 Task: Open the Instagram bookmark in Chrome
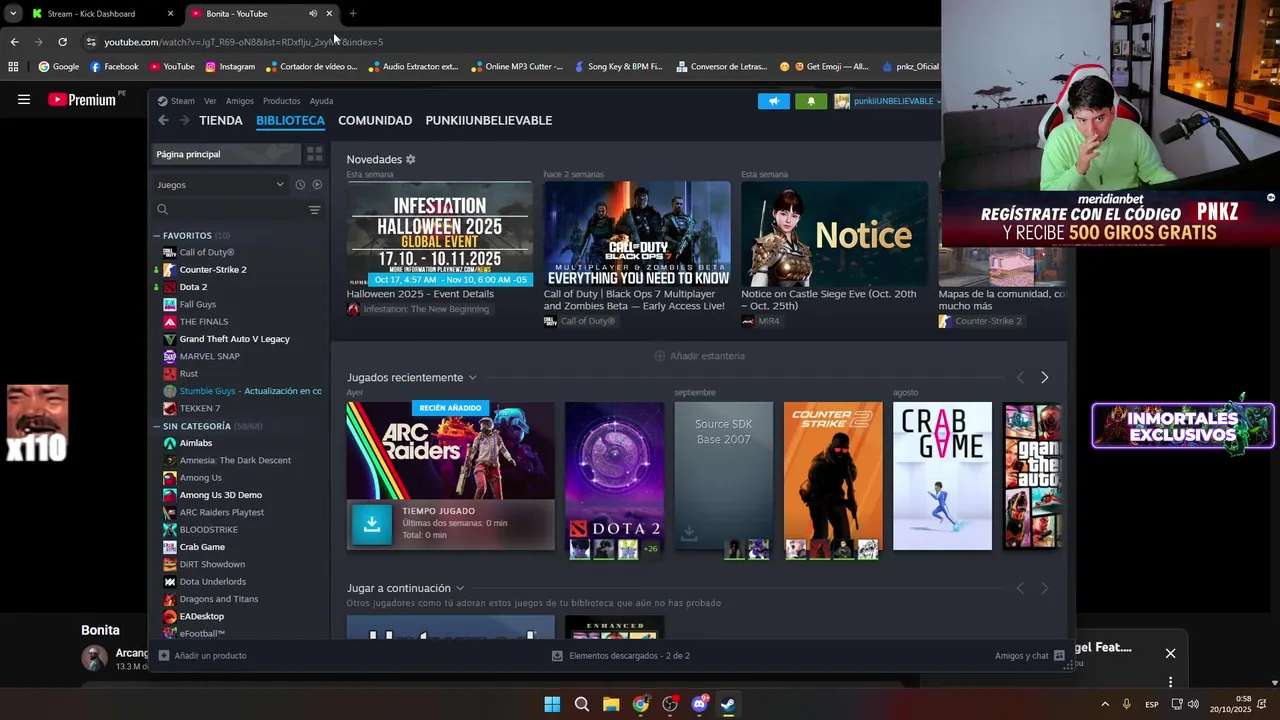tap(230, 67)
